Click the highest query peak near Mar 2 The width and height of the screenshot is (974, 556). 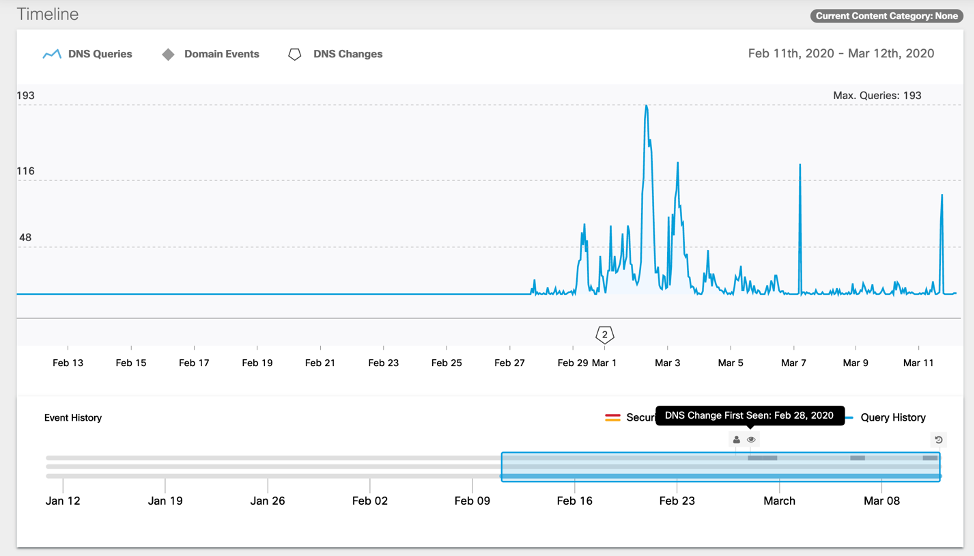[646, 106]
